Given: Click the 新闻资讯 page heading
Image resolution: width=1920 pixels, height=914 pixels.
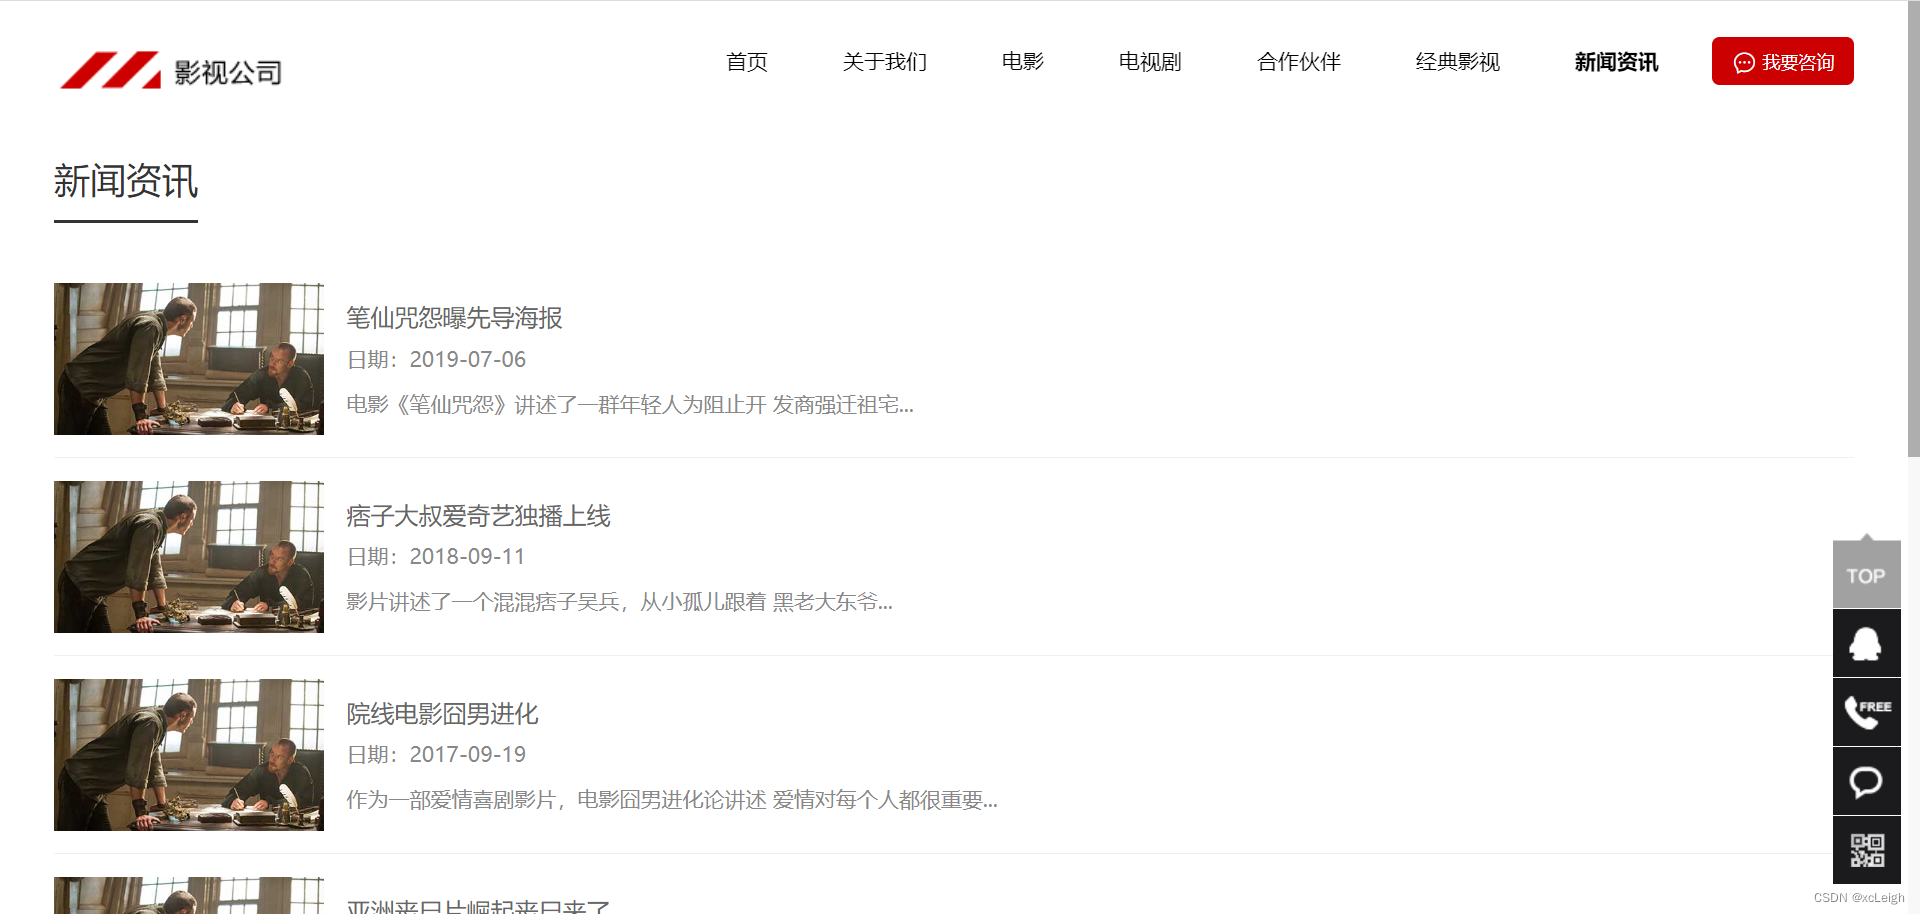Looking at the screenshot, I should coord(126,182).
